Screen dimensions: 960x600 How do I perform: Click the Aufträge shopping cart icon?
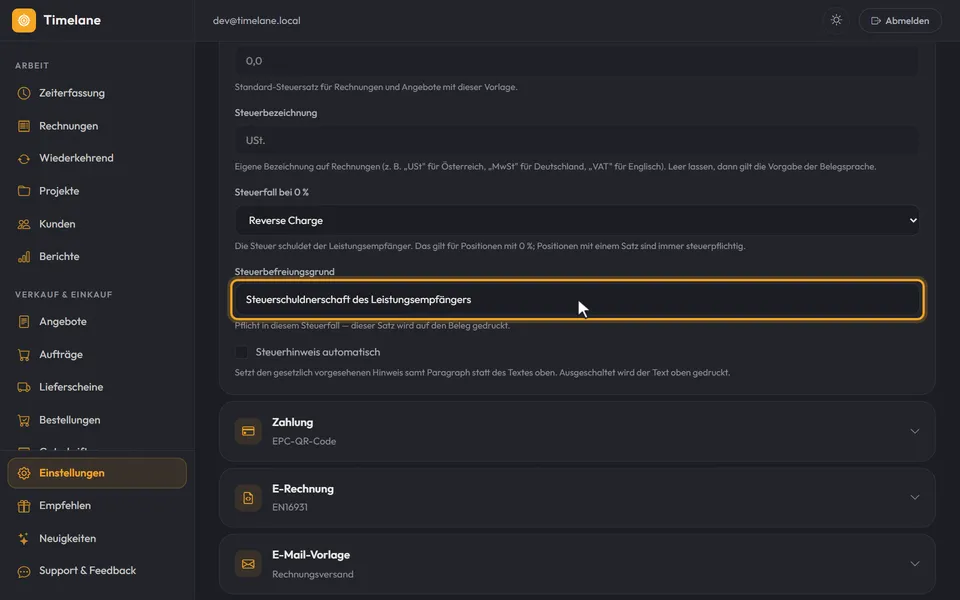pos(24,354)
